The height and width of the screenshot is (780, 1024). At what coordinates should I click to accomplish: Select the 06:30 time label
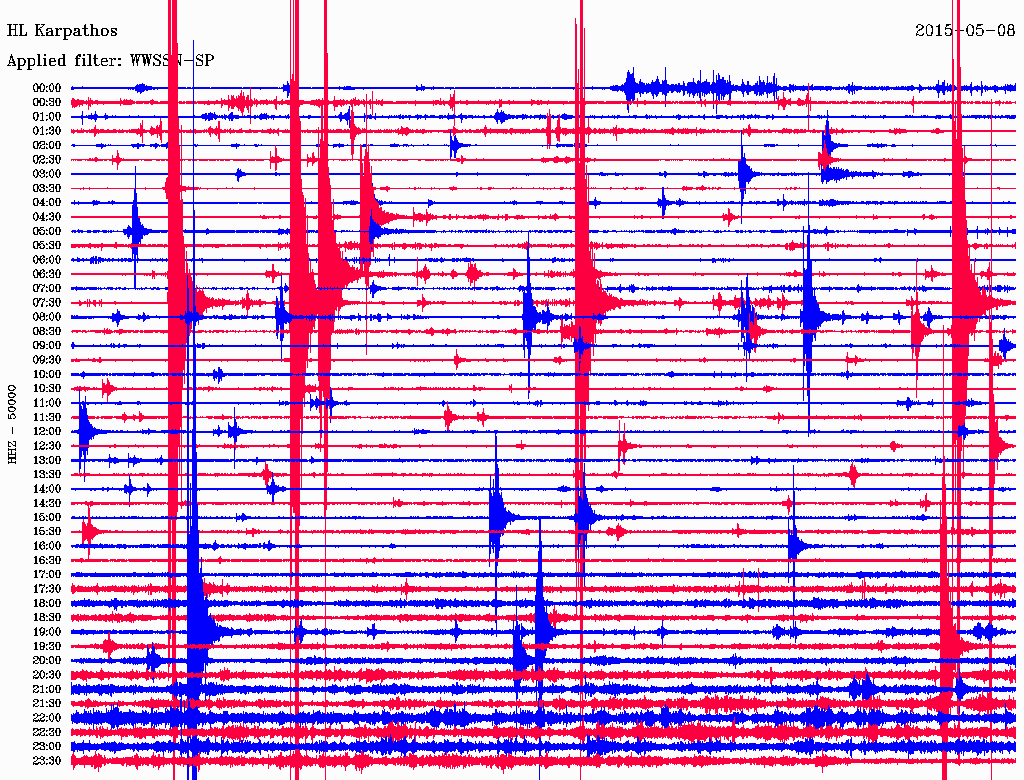[x=47, y=274]
